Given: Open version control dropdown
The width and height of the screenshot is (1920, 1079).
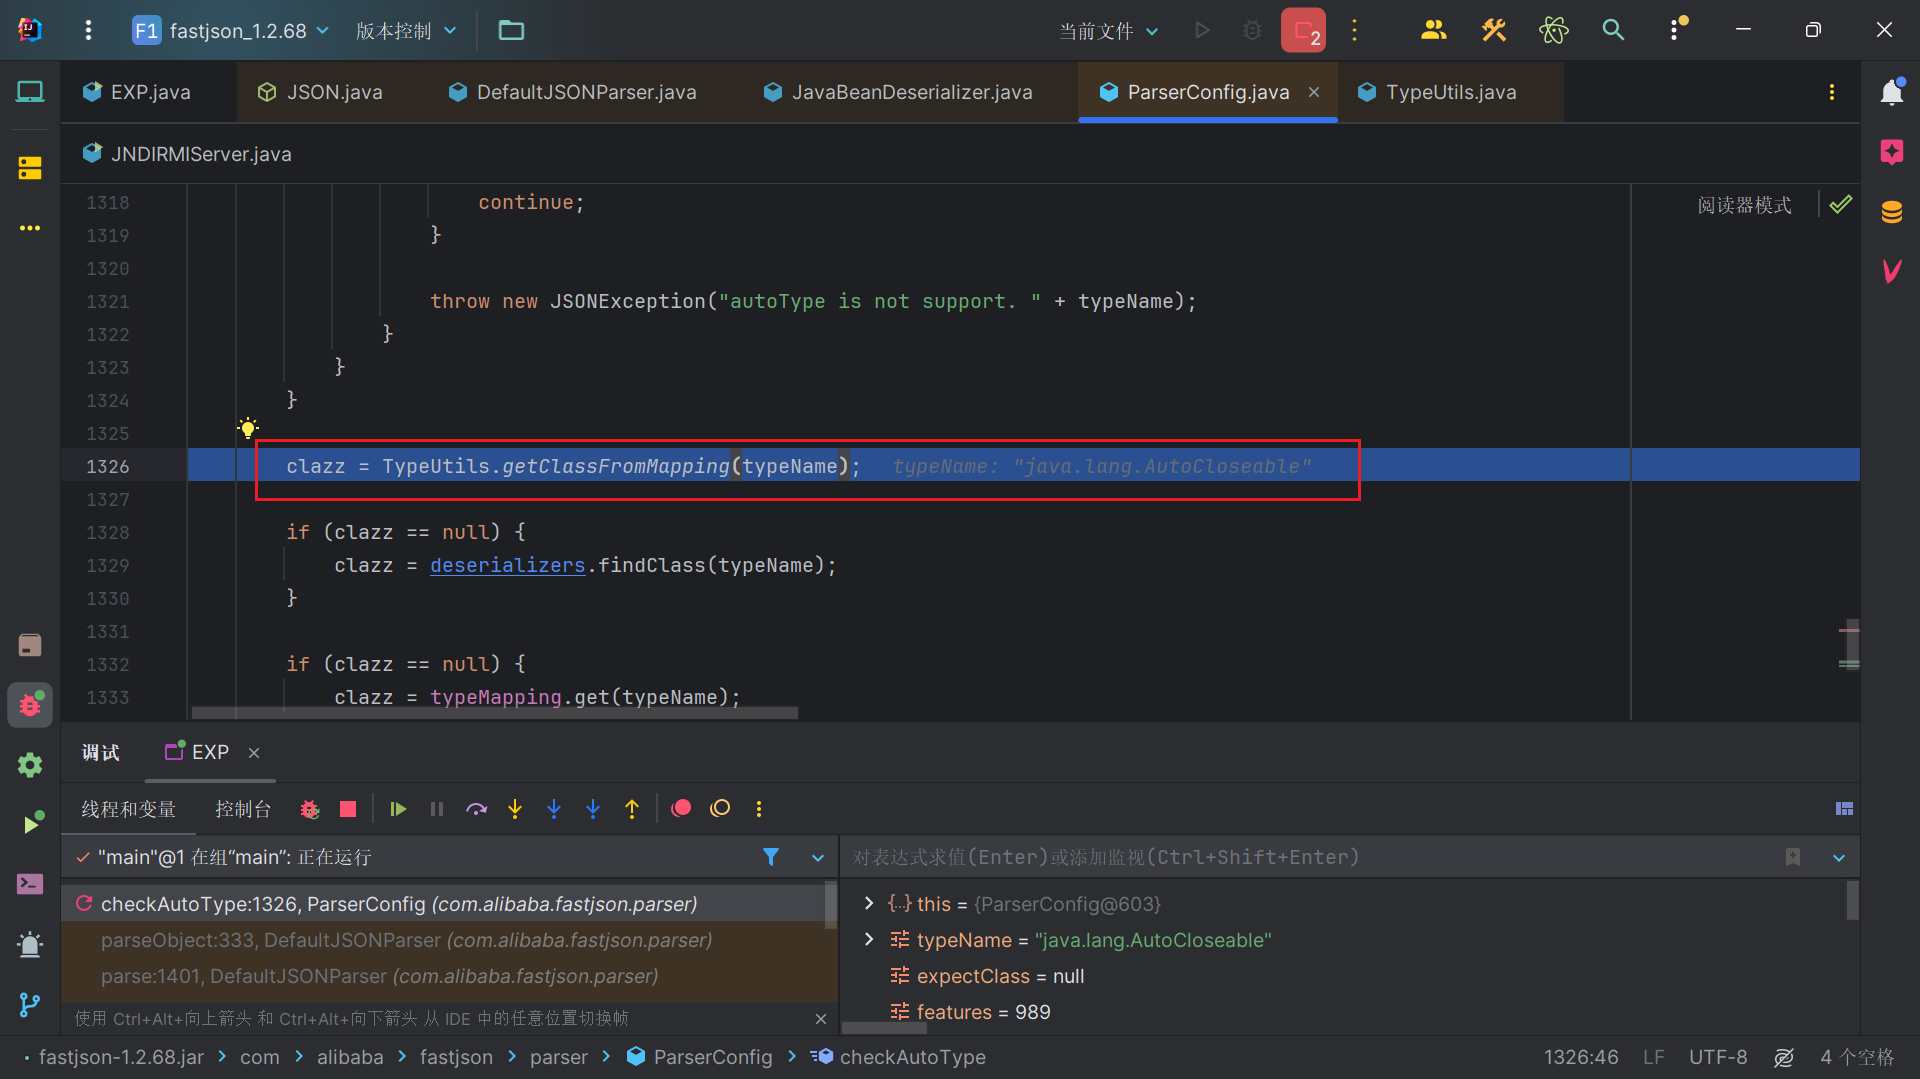Looking at the screenshot, I should click(406, 30).
